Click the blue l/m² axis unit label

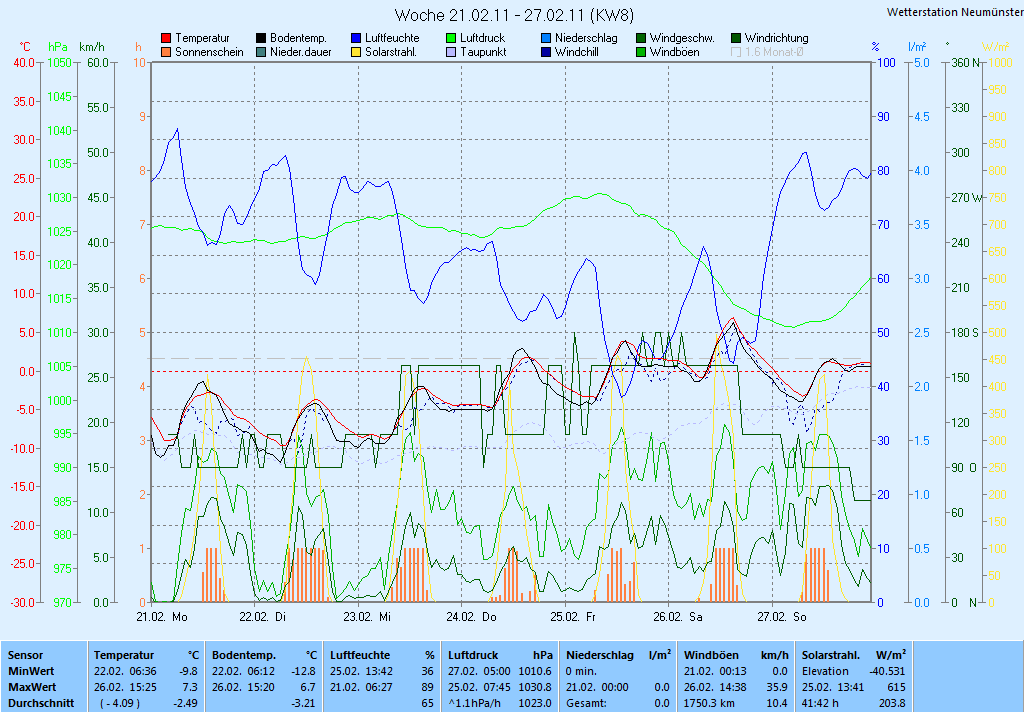click(x=917, y=47)
